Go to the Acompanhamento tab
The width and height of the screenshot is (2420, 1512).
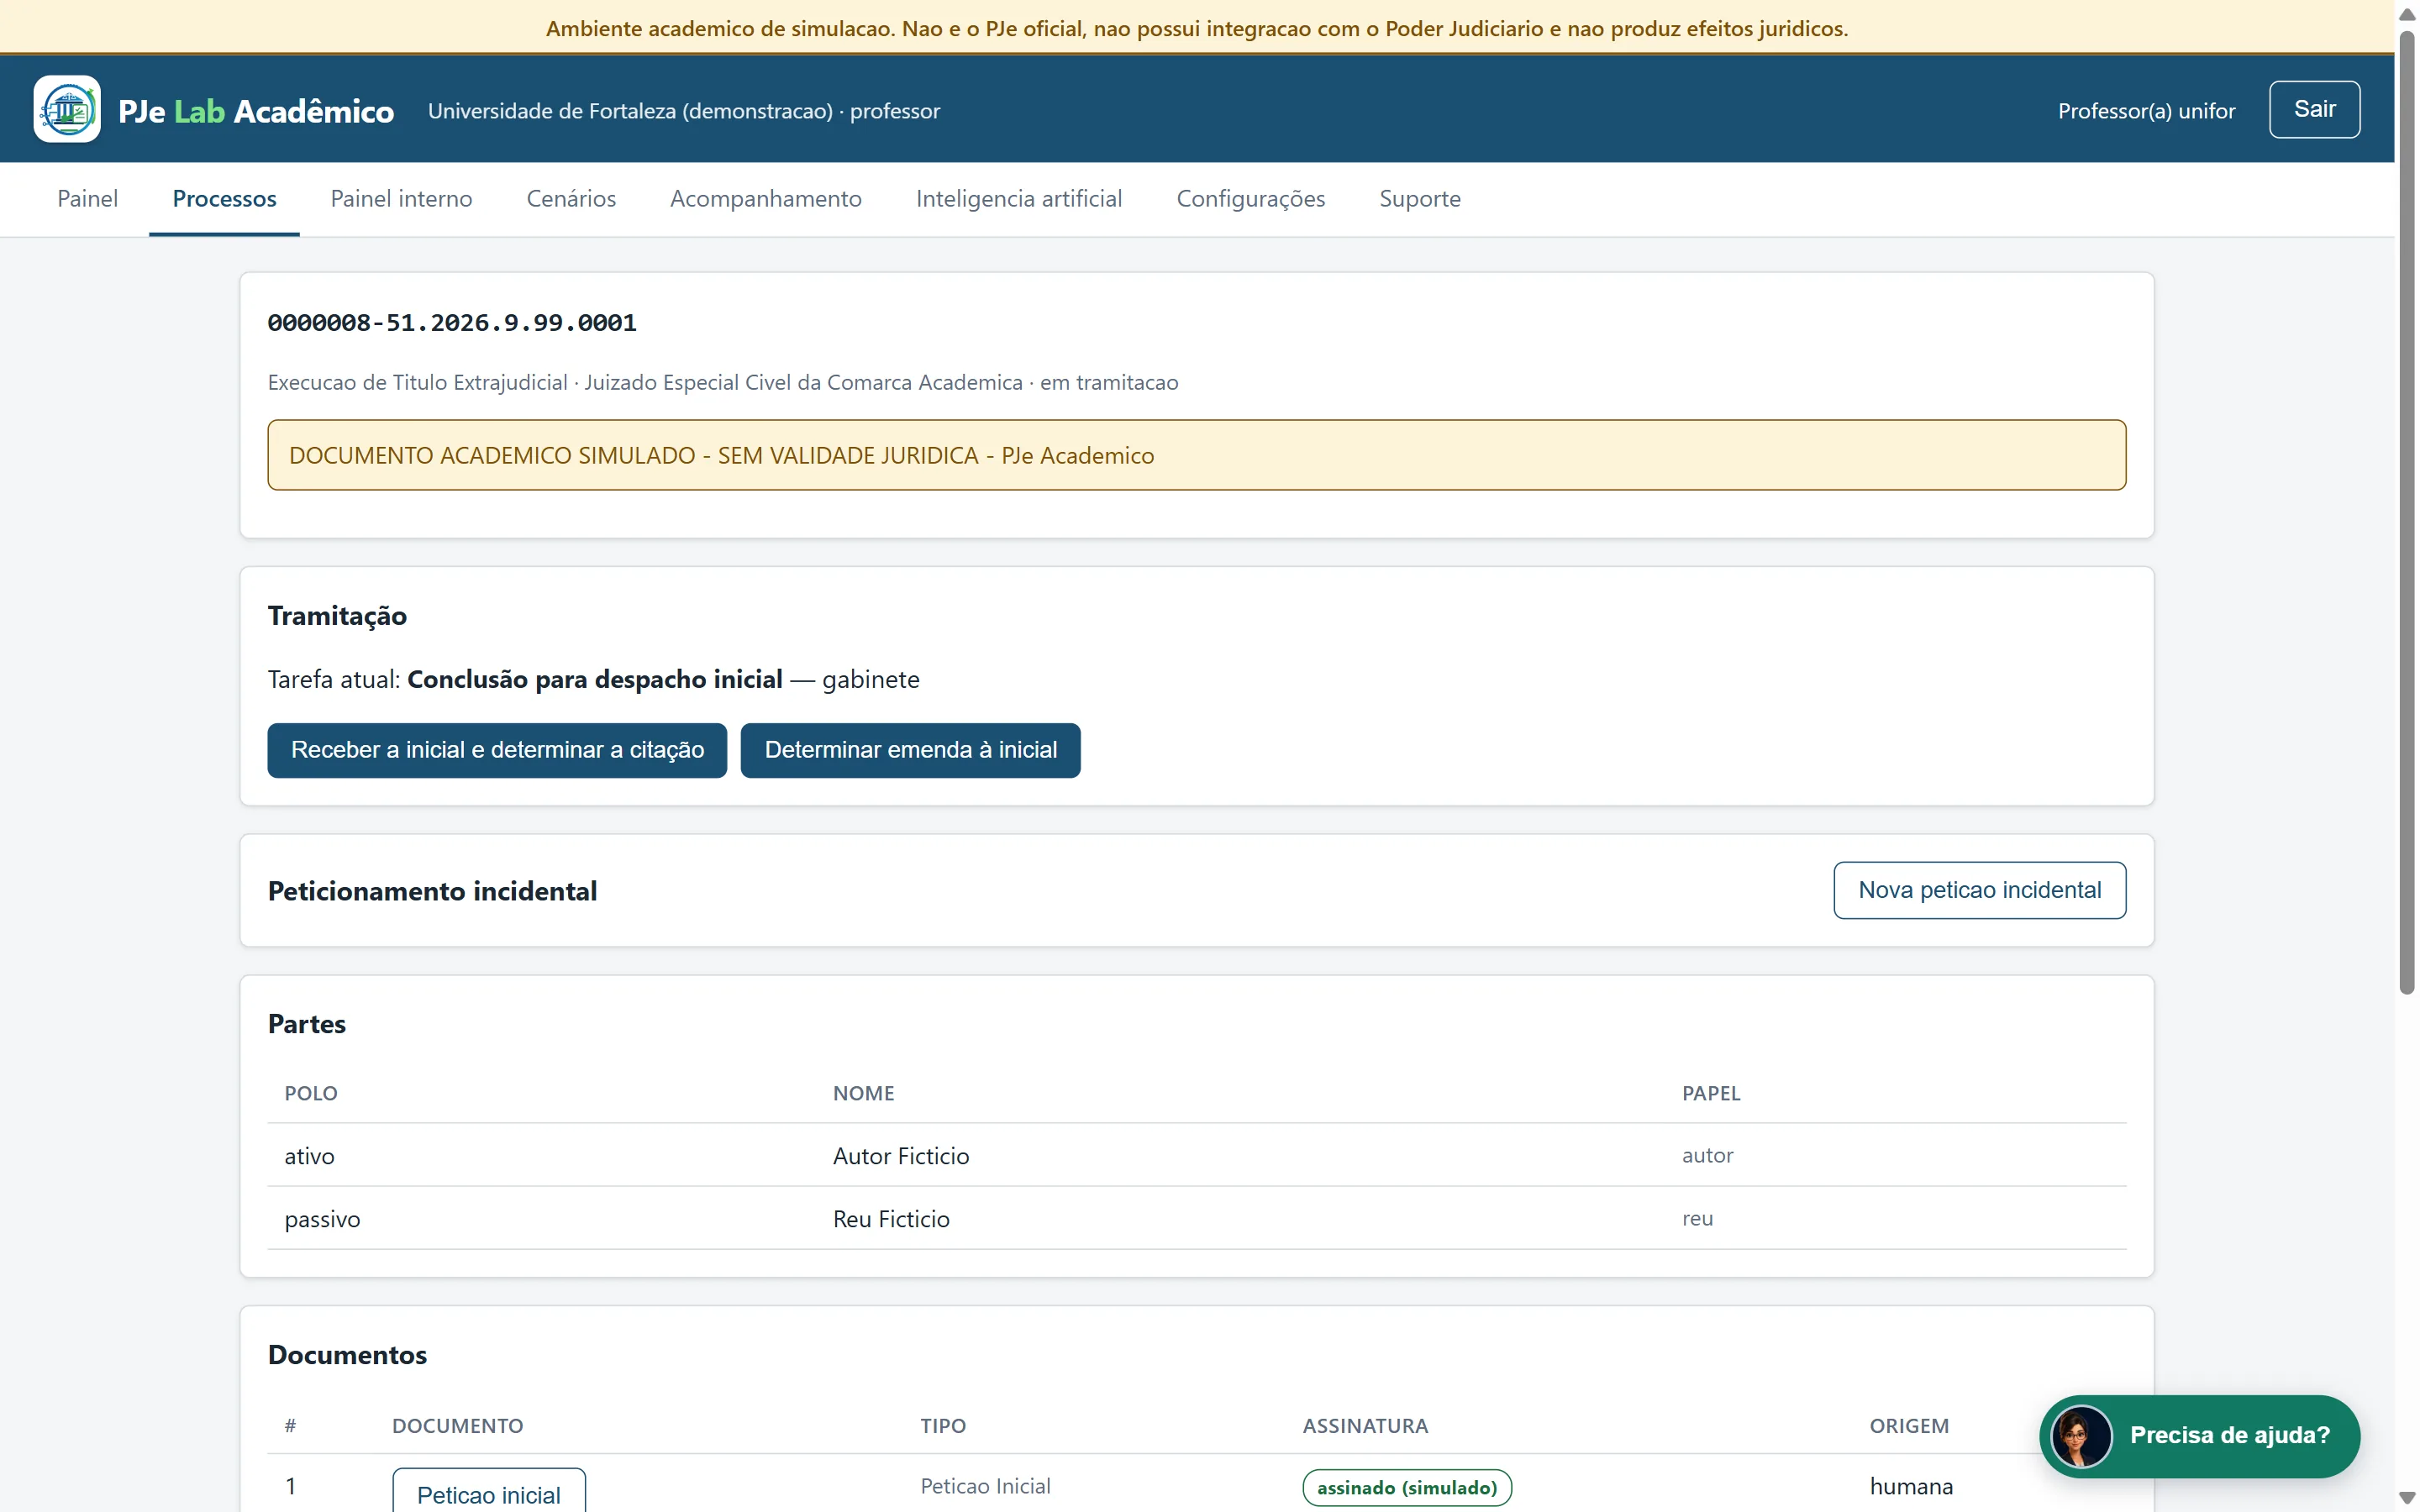click(x=765, y=198)
